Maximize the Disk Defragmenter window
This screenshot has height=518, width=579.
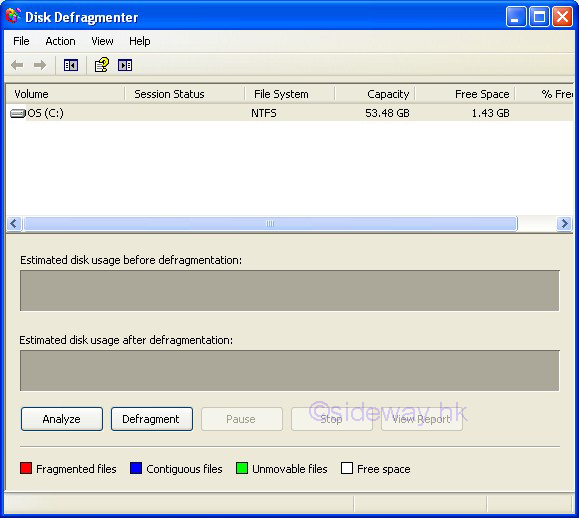coord(539,17)
